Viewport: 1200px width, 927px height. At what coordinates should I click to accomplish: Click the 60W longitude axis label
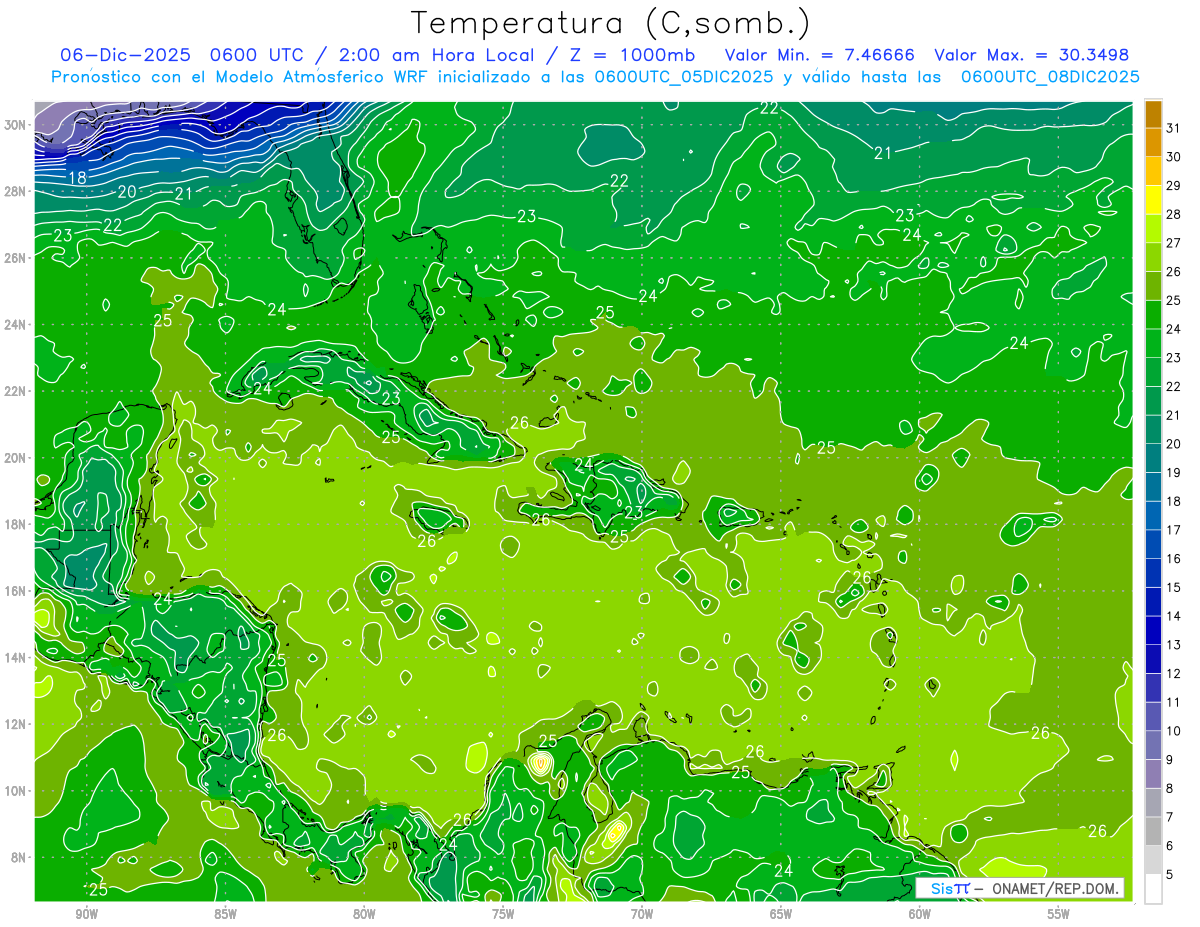coord(920,914)
